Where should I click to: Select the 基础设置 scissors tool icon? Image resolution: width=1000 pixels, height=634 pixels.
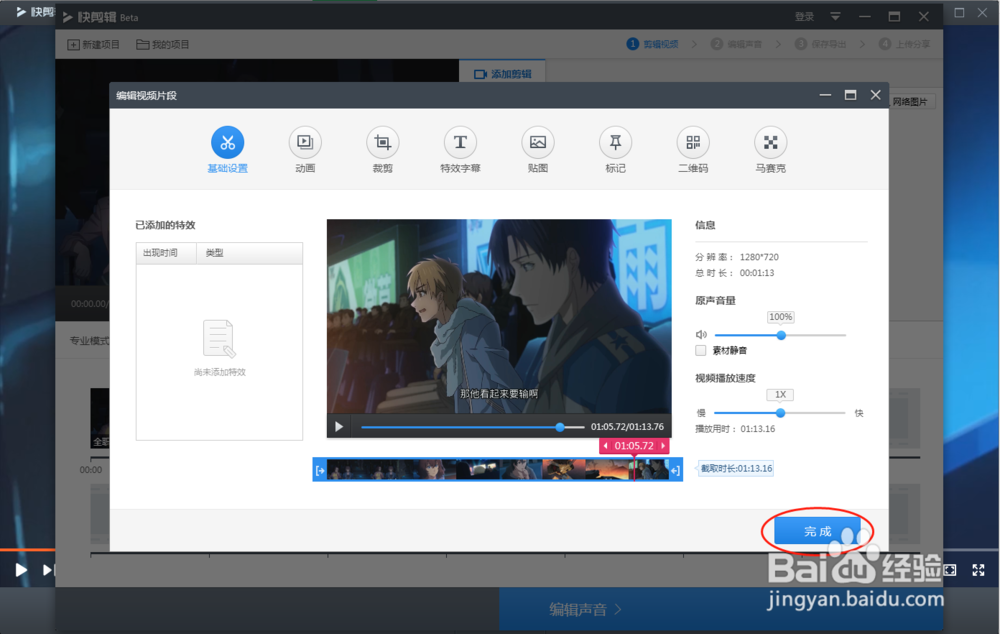tap(228, 142)
